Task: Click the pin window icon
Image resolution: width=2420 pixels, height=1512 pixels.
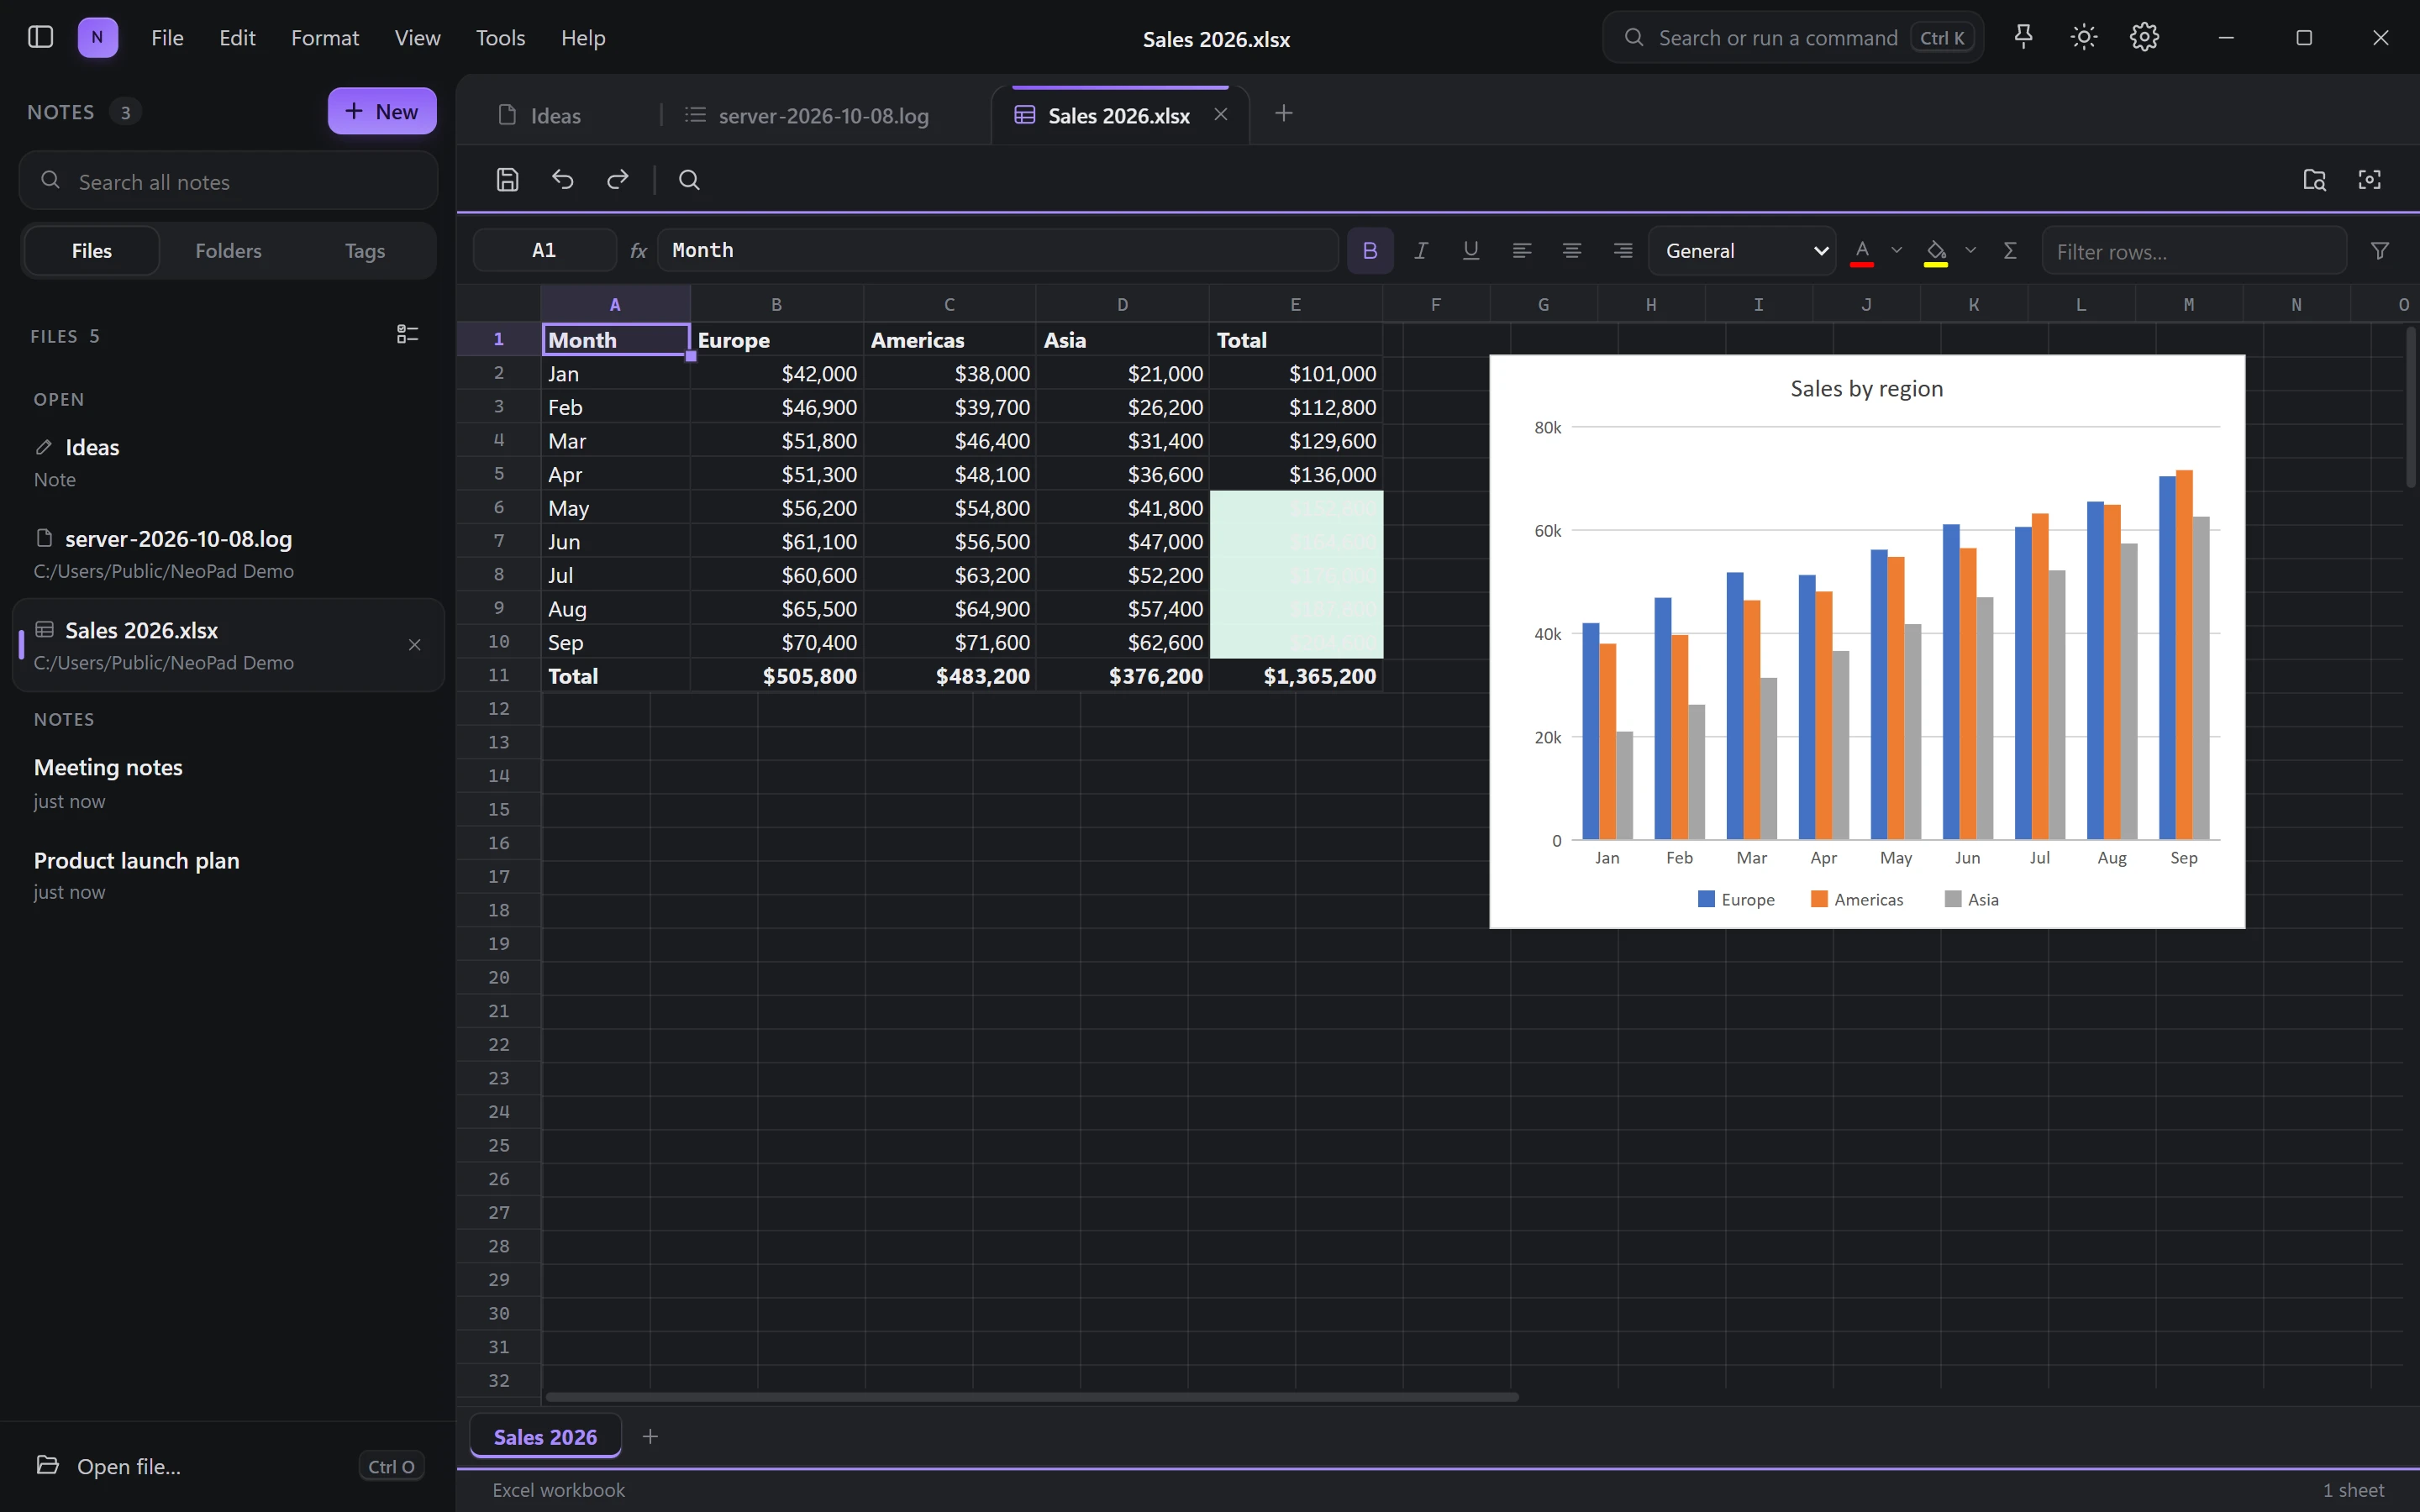Action: coord(2023,37)
